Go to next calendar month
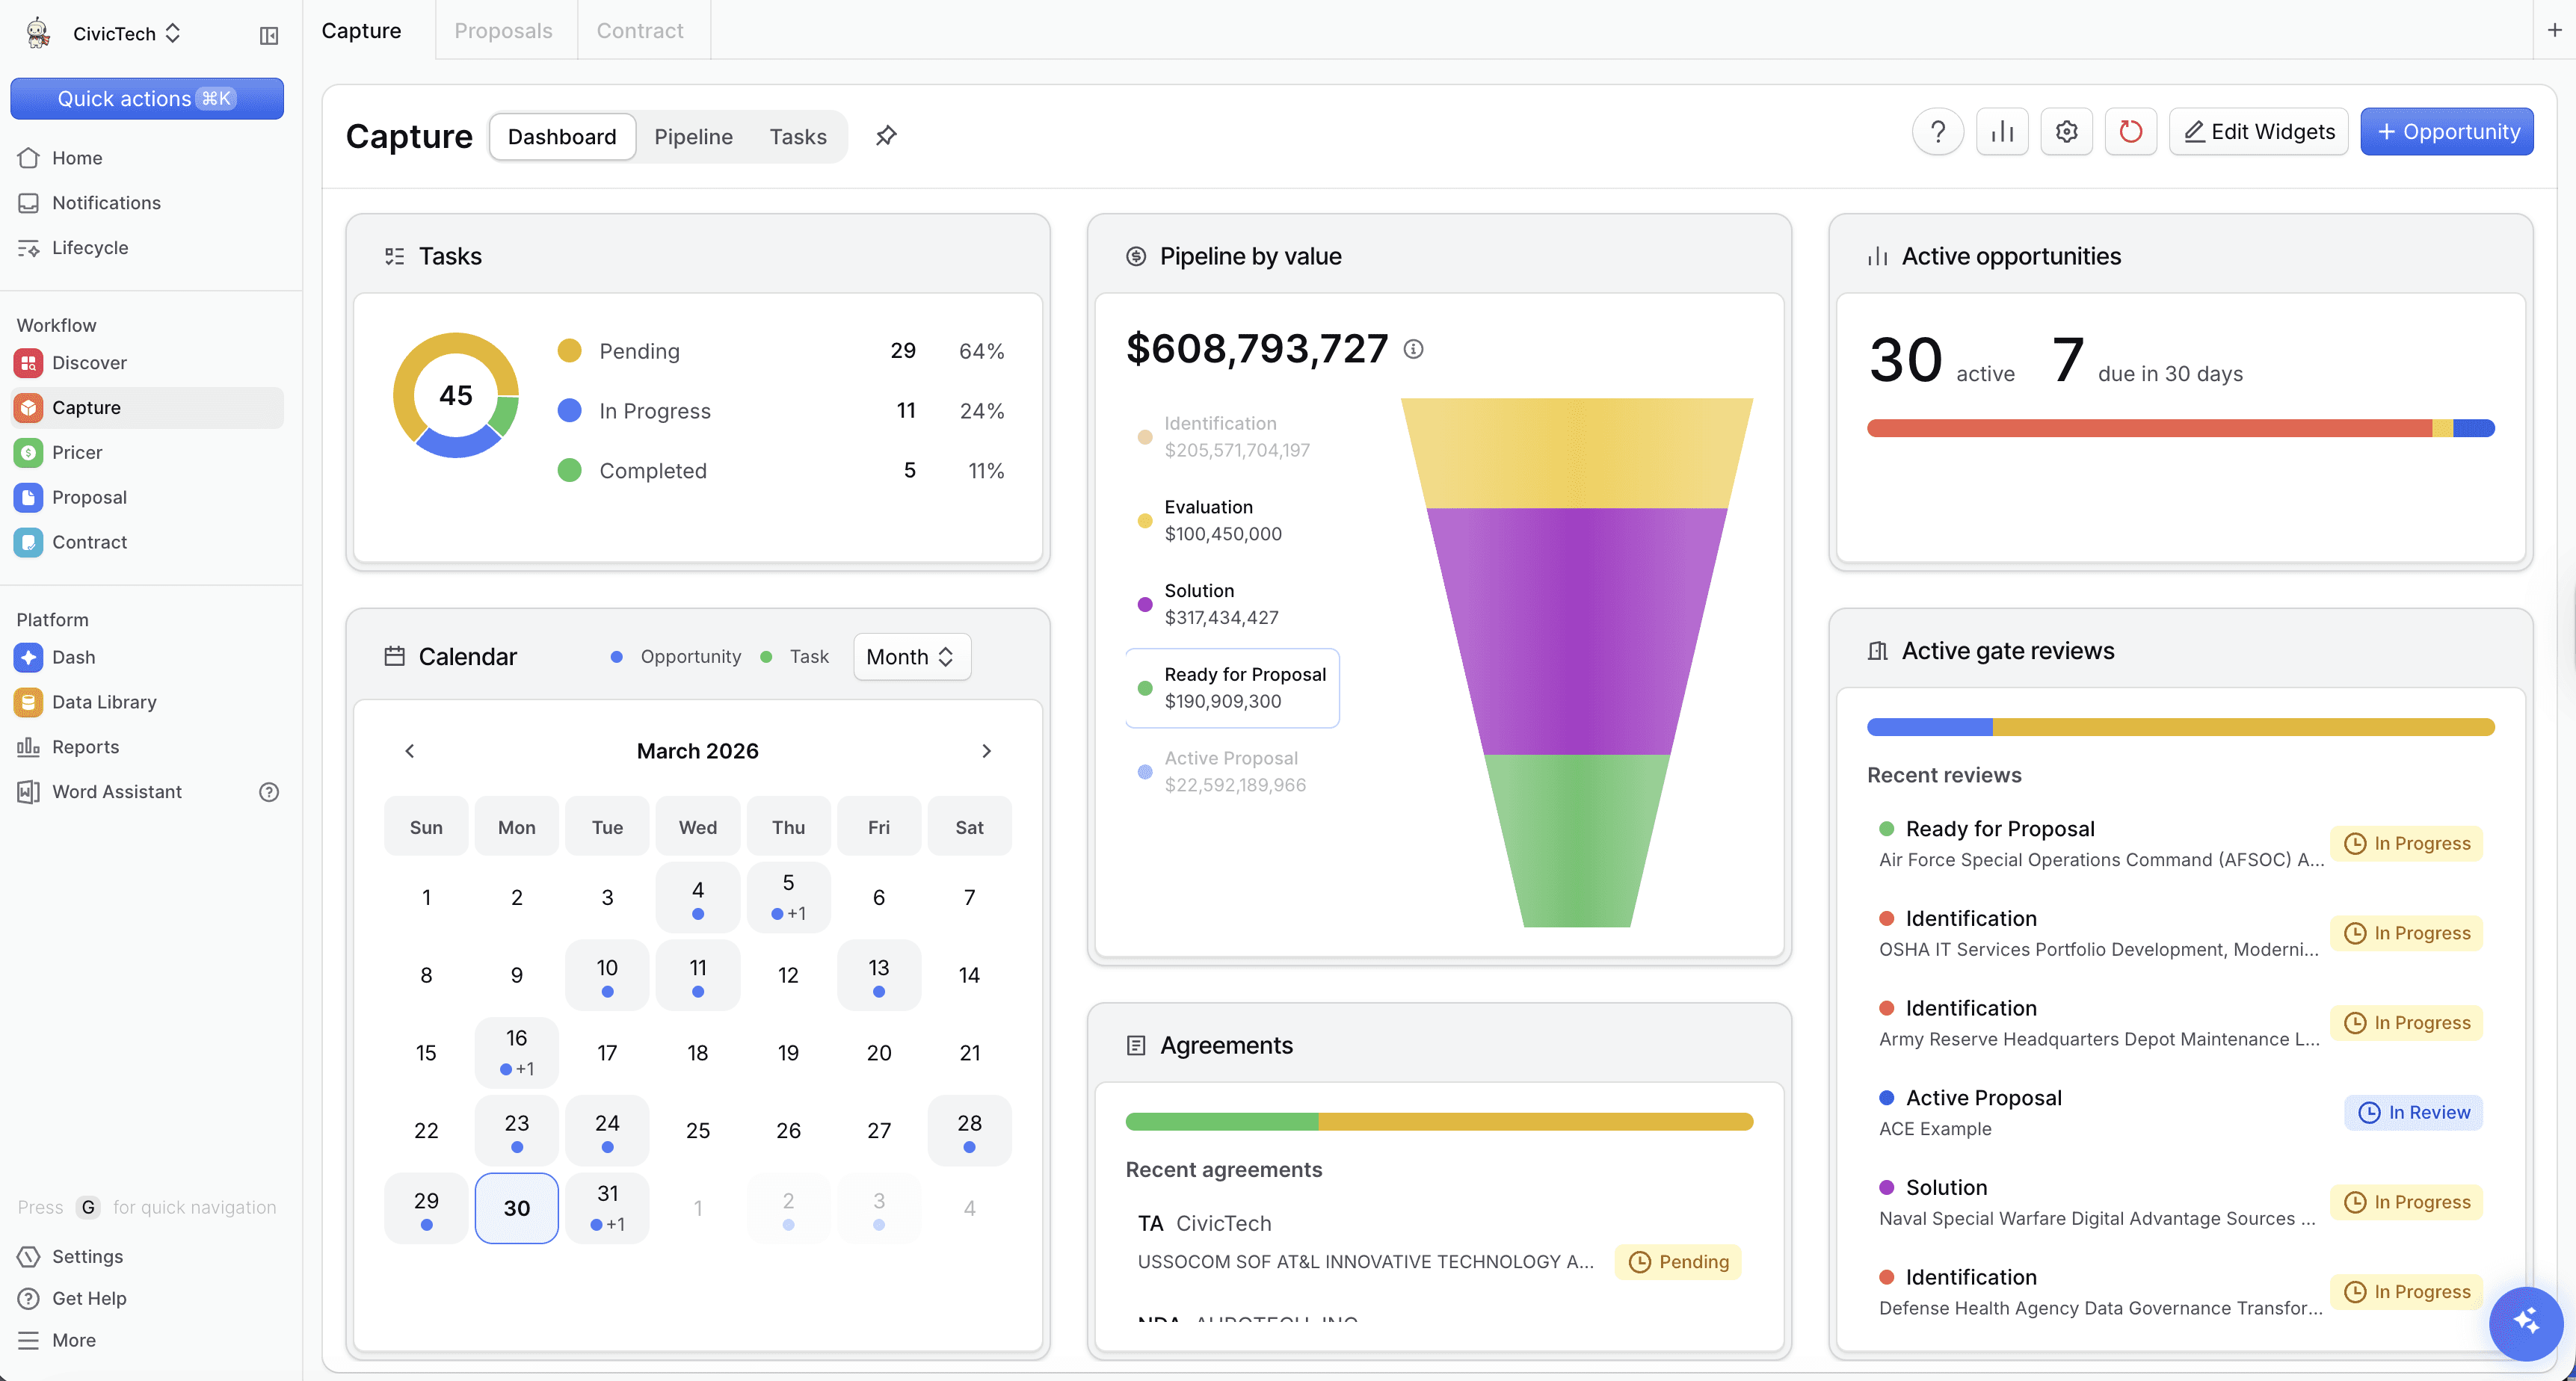Screen dimensions: 2576x1381 tap(986, 751)
